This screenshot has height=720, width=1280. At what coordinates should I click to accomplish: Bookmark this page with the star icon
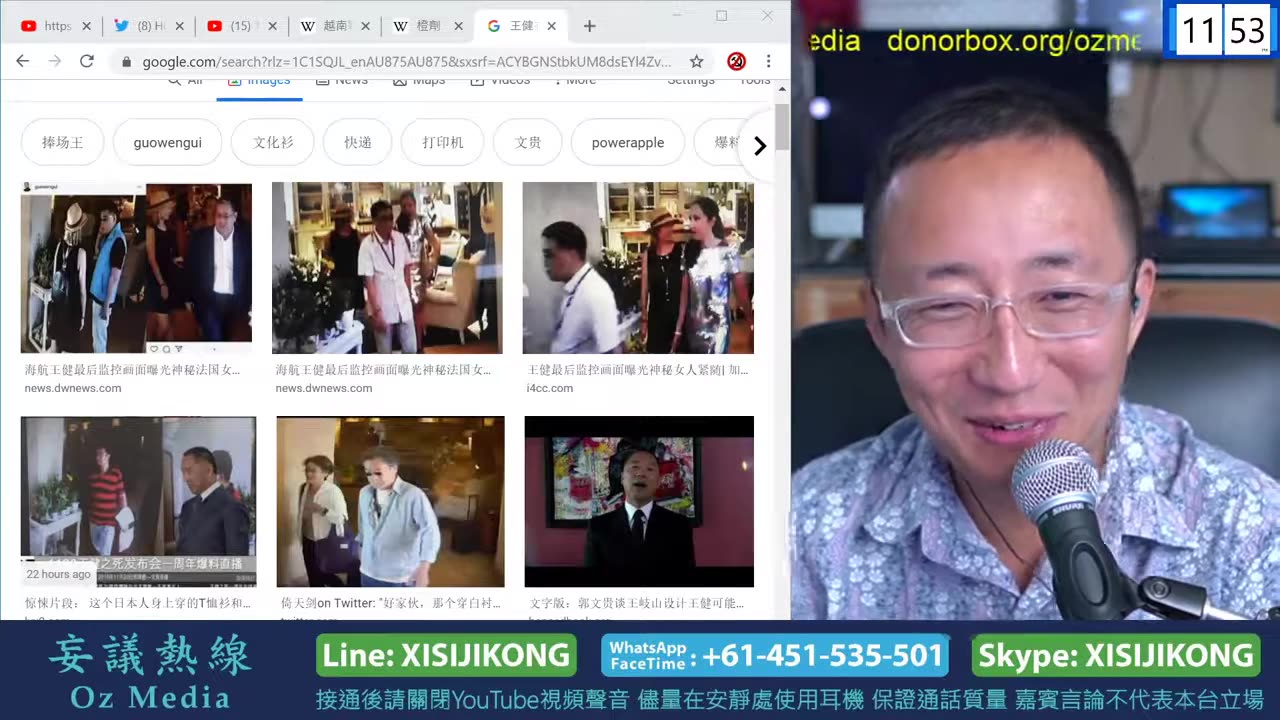(697, 61)
